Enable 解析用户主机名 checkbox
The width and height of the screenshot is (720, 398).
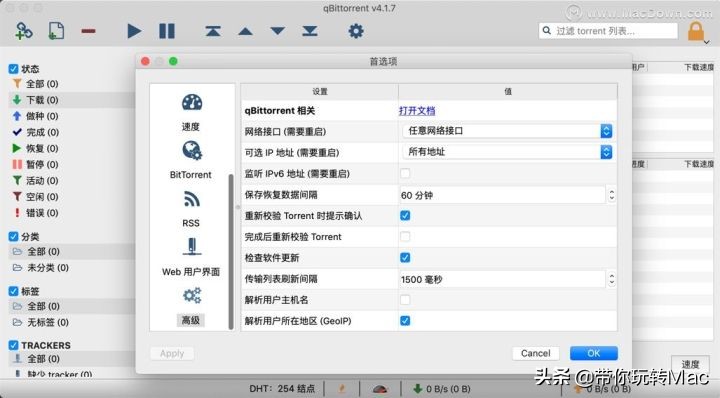tap(405, 300)
